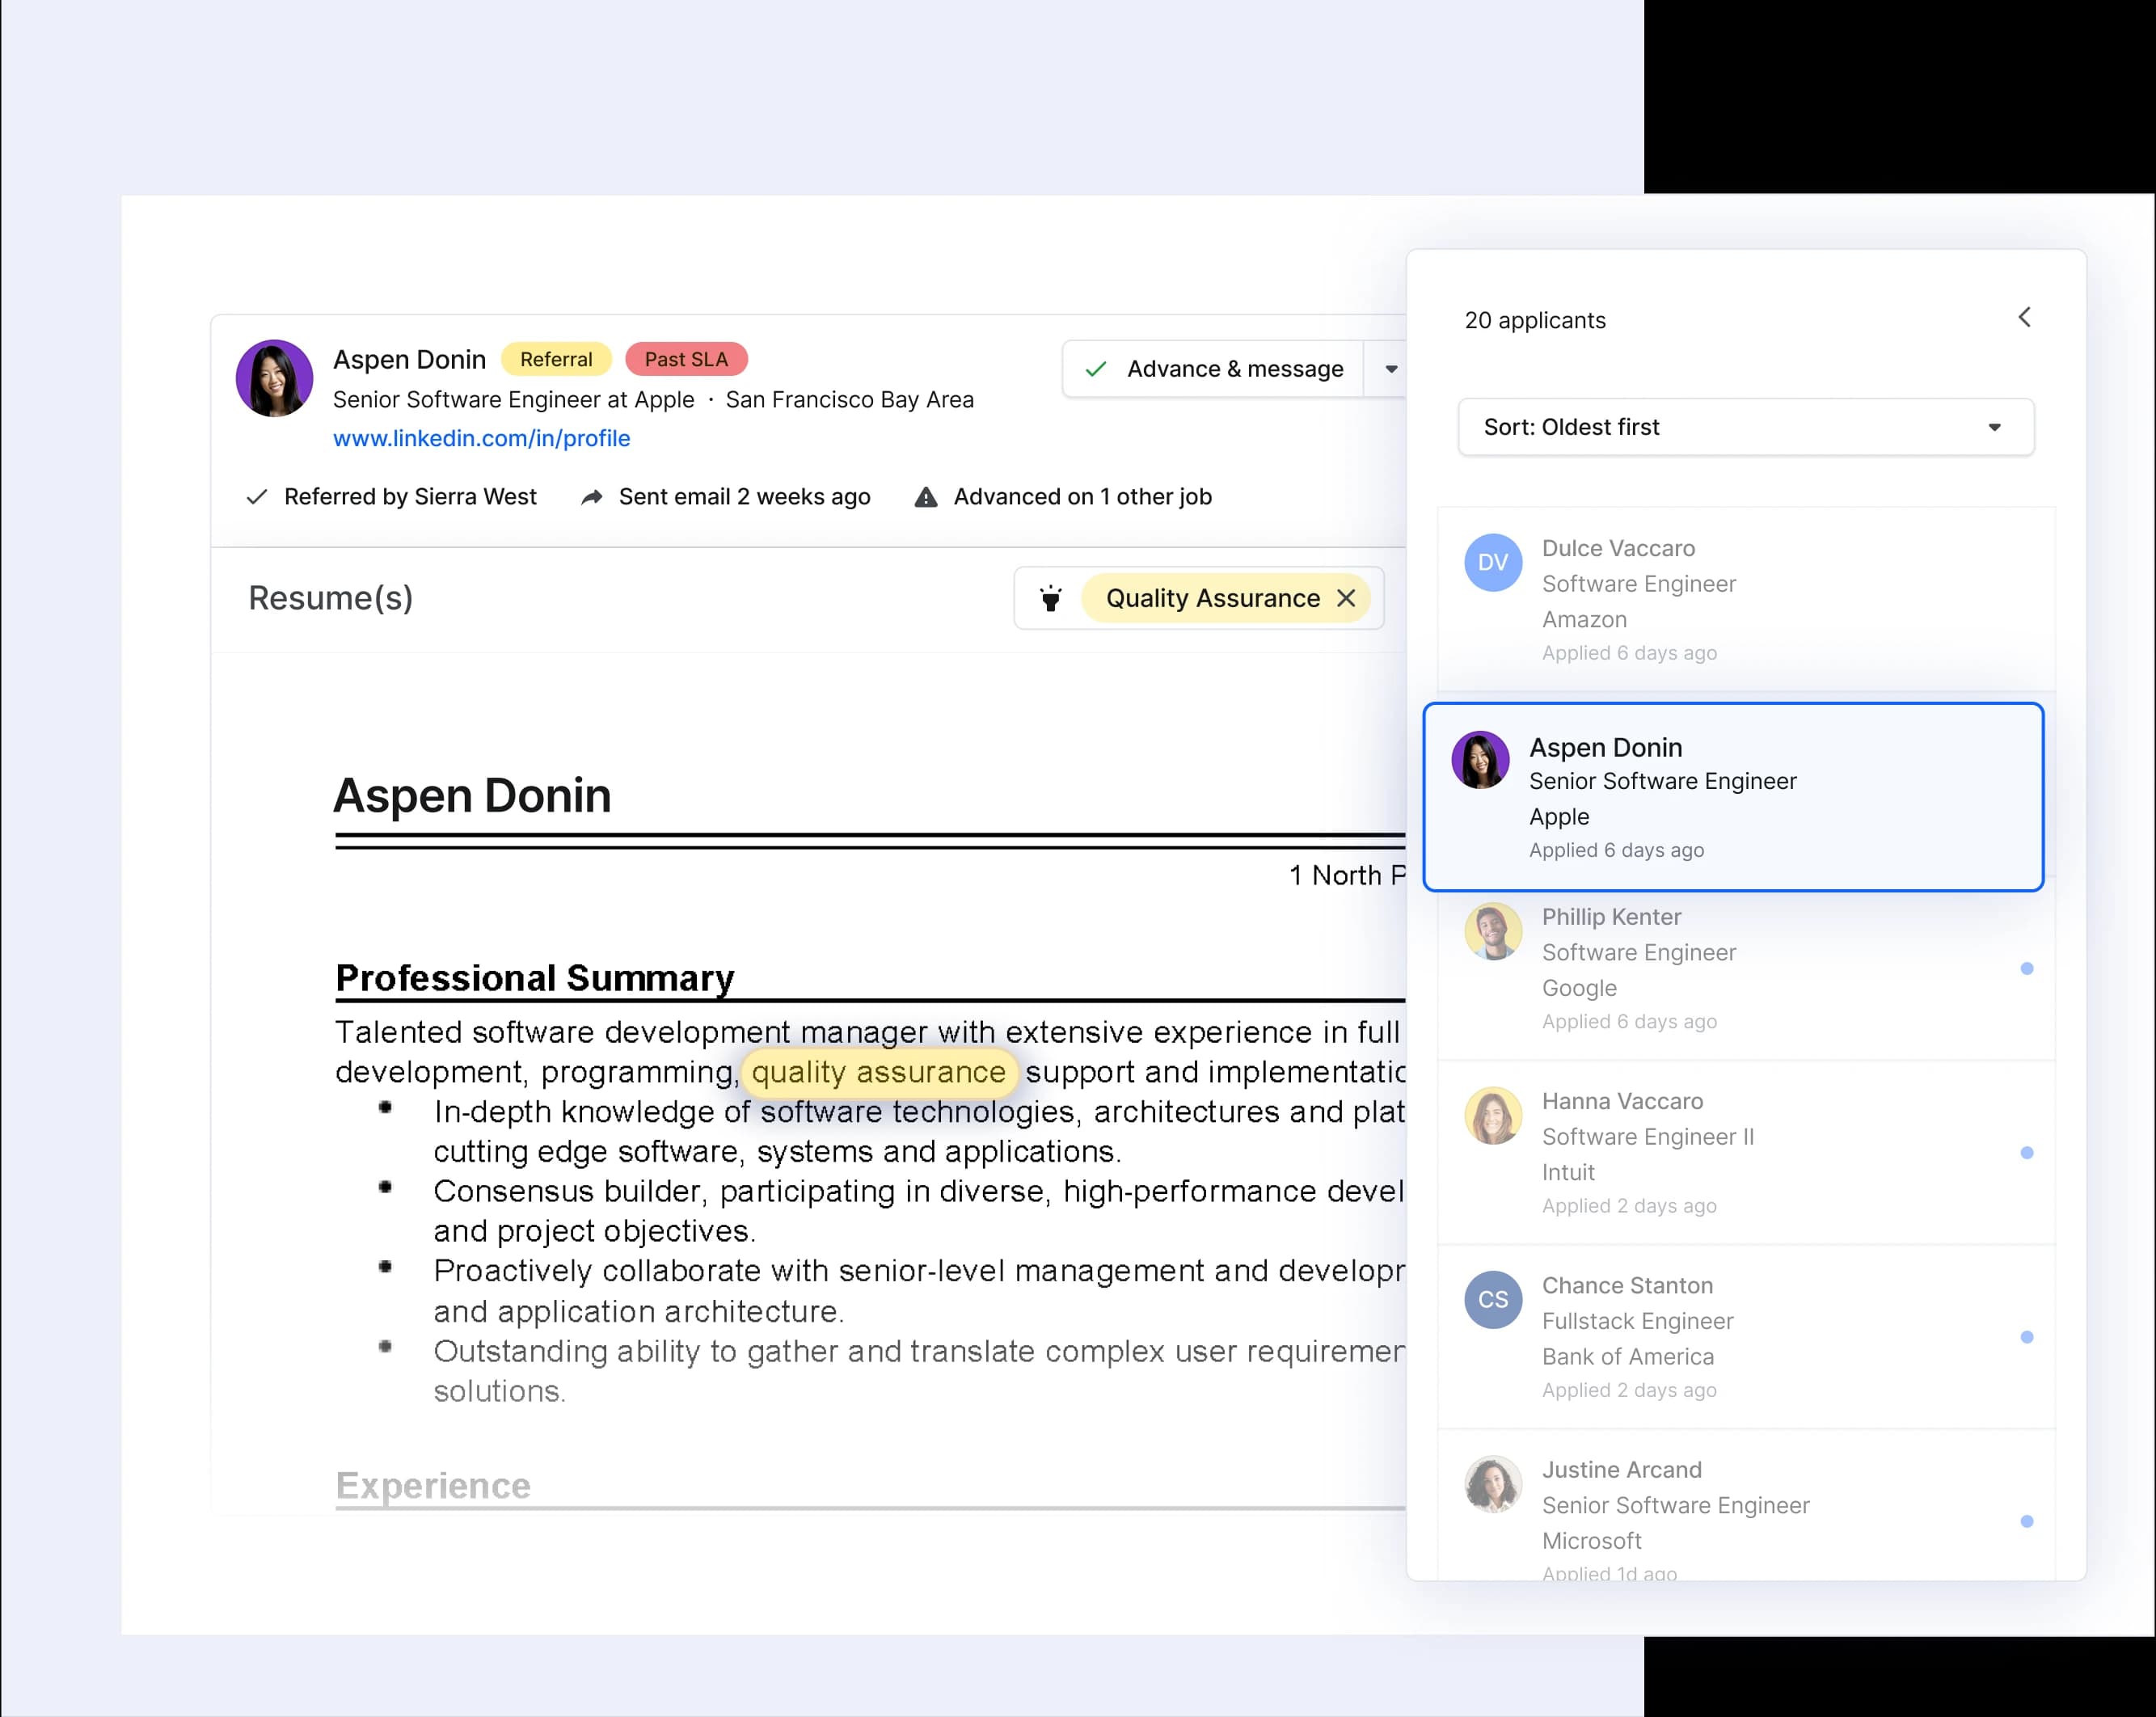Open the dropdown arrow beside Advance & message
This screenshot has width=2156, height=1717.
coord(1390,368)
